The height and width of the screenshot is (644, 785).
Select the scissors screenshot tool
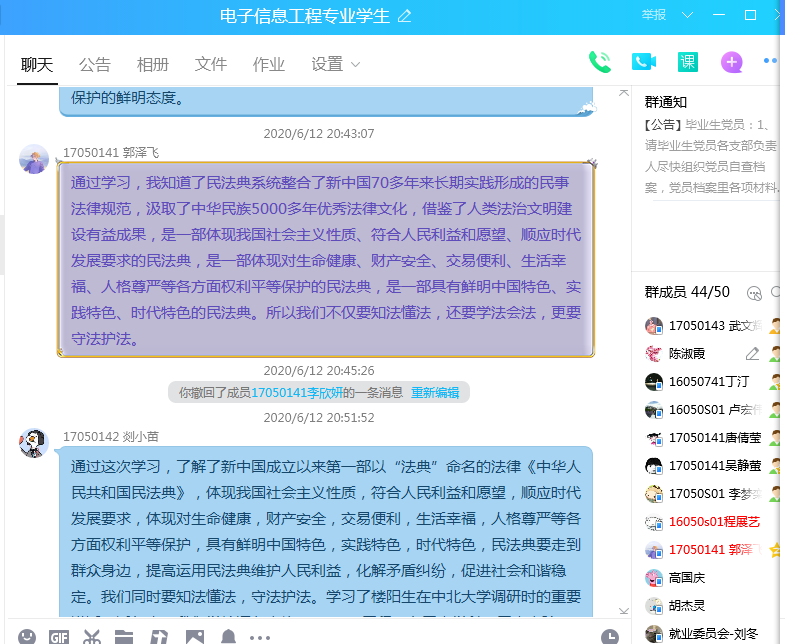(92, 637)
